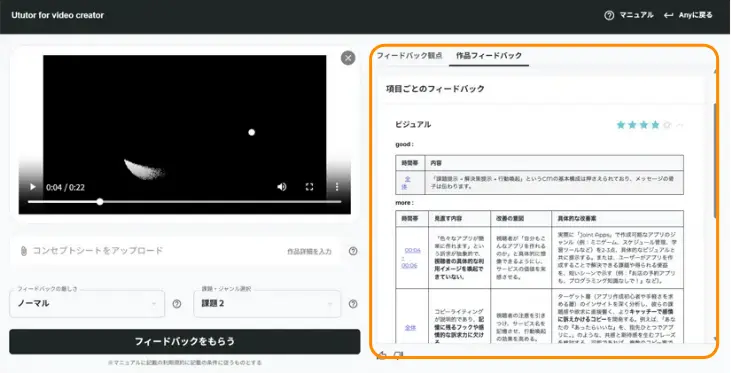Remove the video with the X button
Viewport: 731px width, 374px height.
(x=348, y=58)
